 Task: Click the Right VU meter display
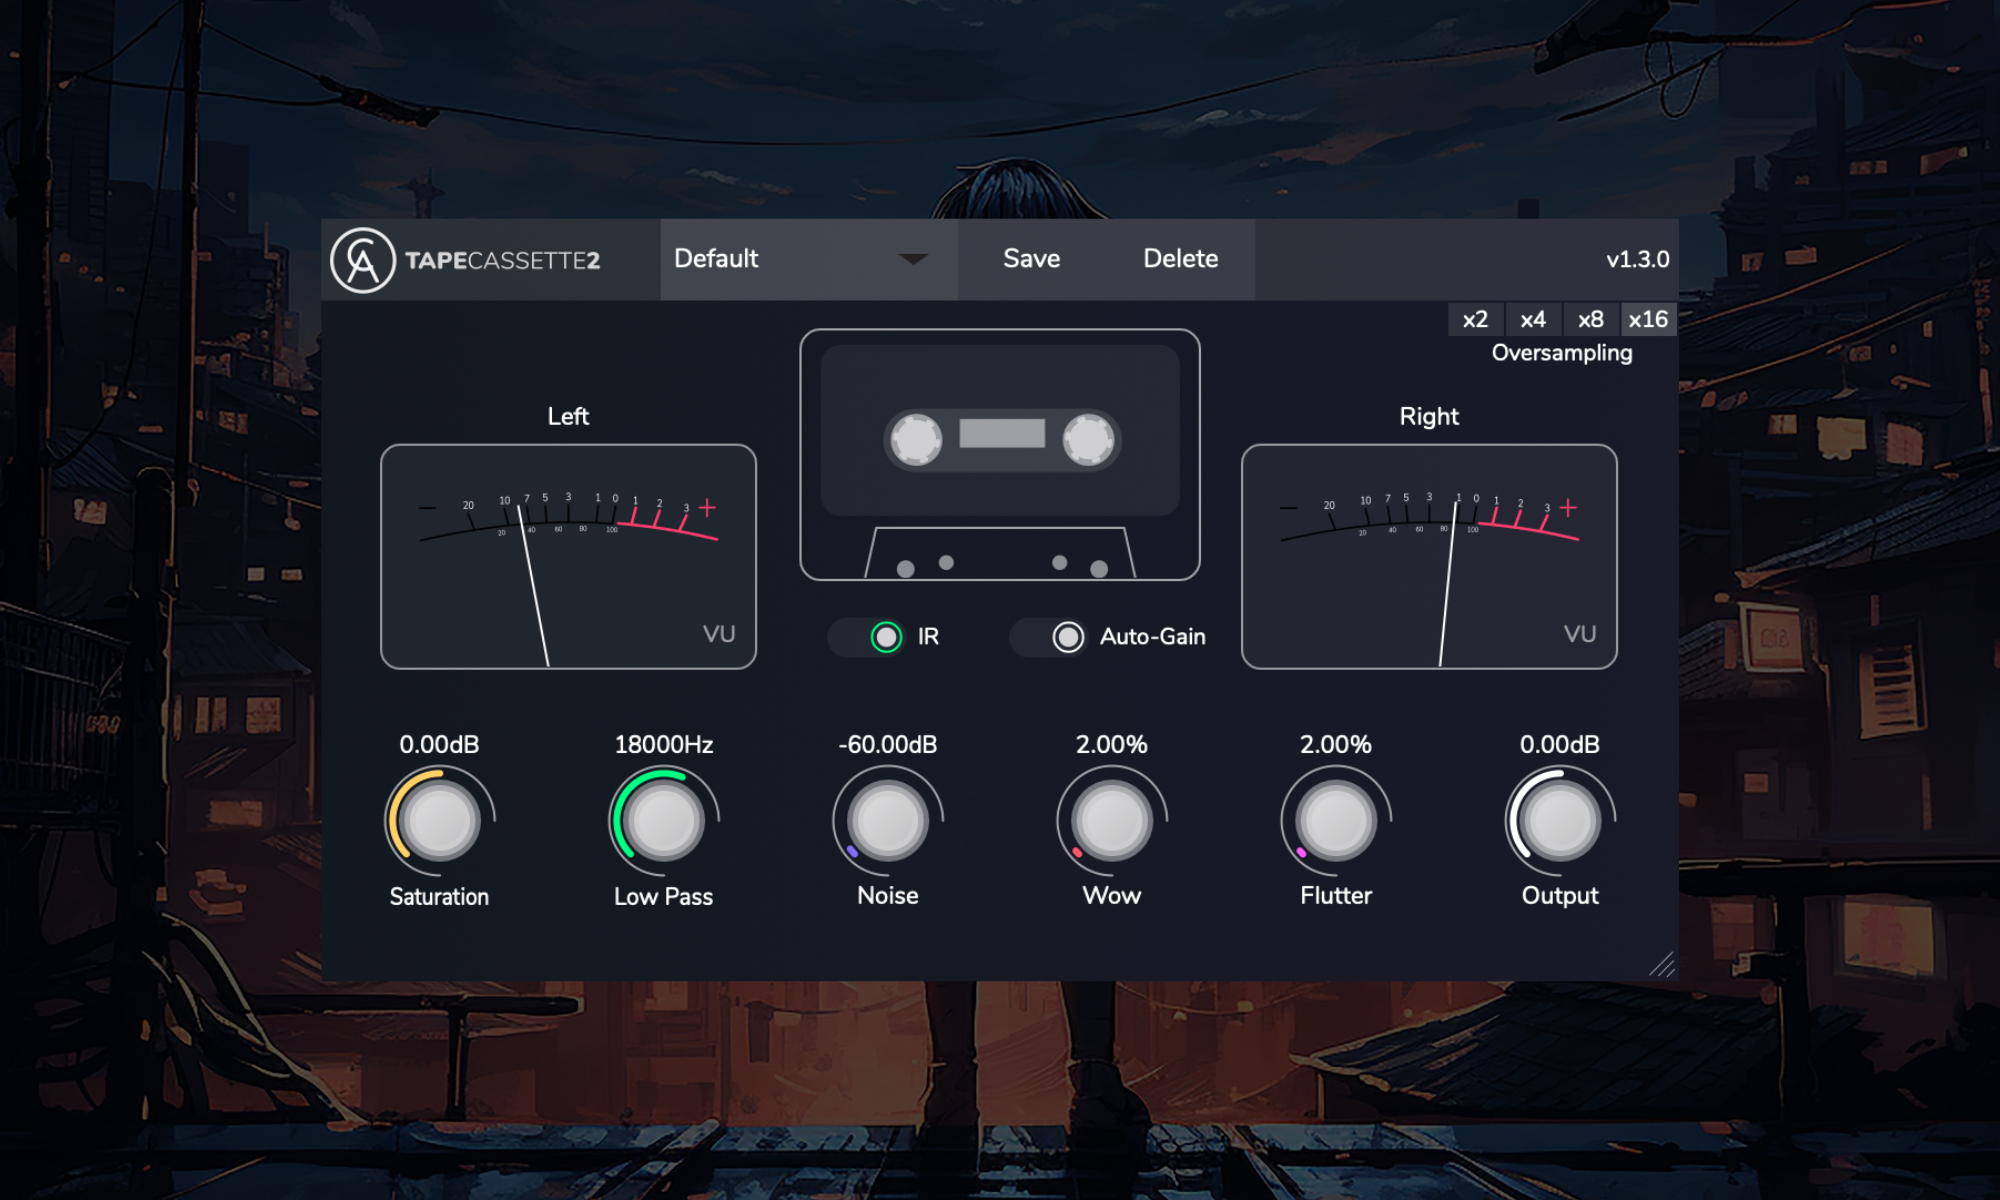click(x=1429, y=557)
